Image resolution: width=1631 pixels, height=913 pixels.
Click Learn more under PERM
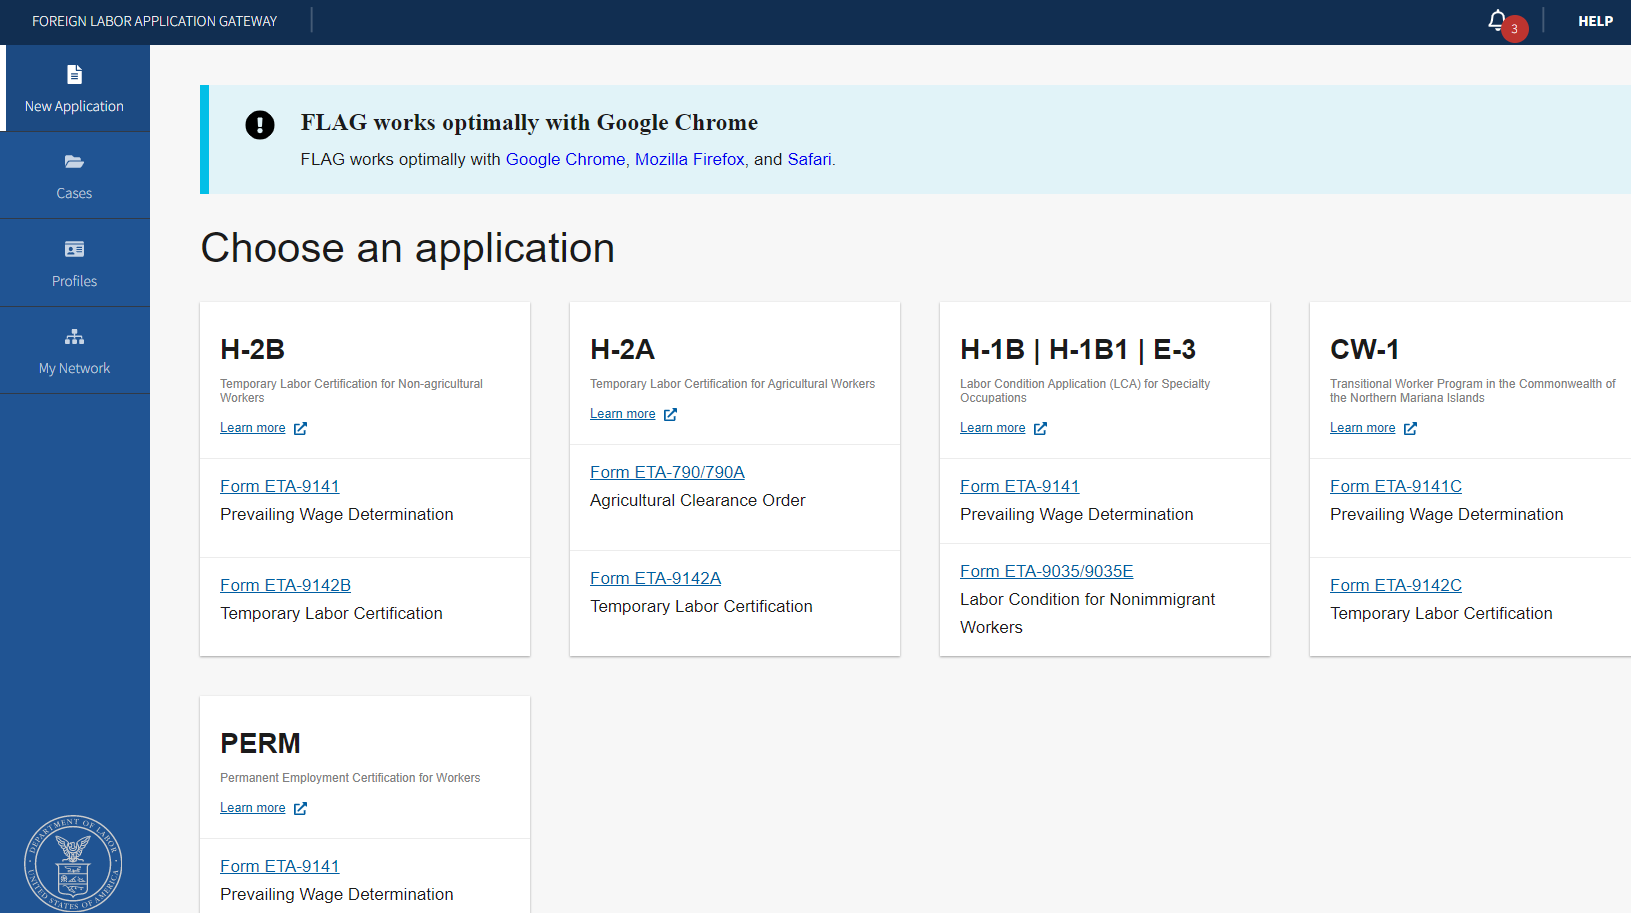pos(252,808)
